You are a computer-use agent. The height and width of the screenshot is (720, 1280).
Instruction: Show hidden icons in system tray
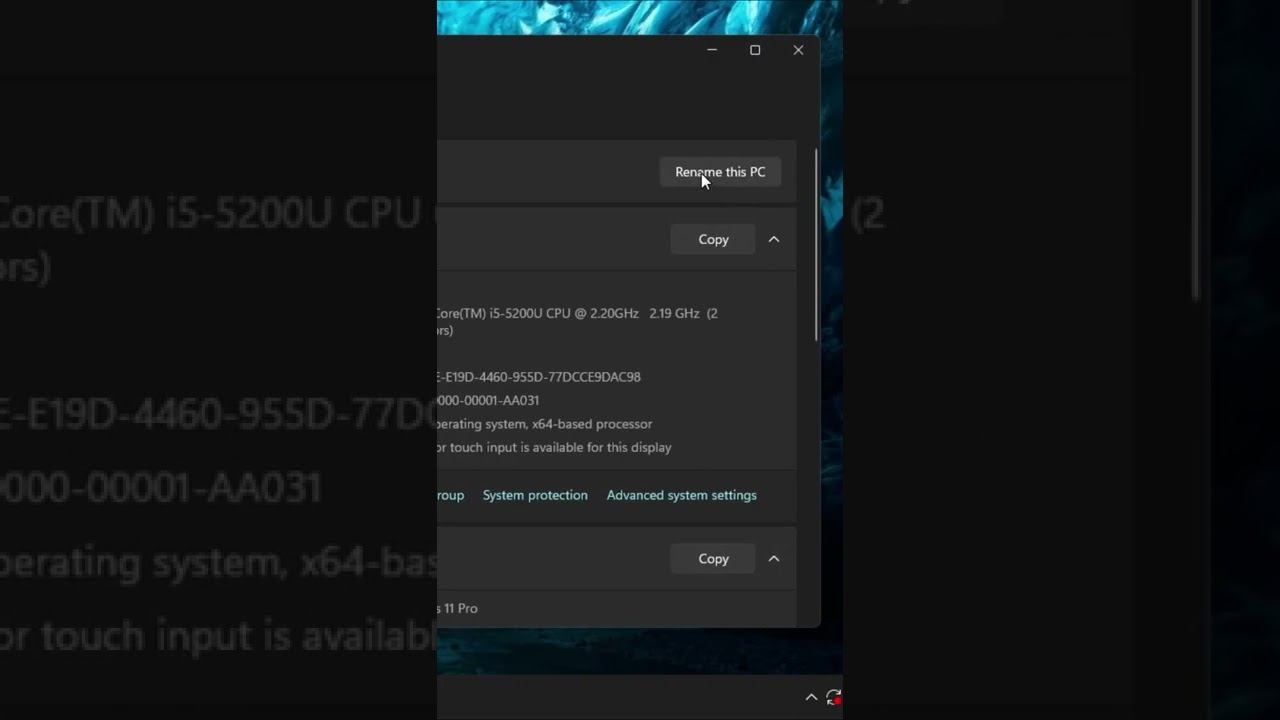[811, 697]
